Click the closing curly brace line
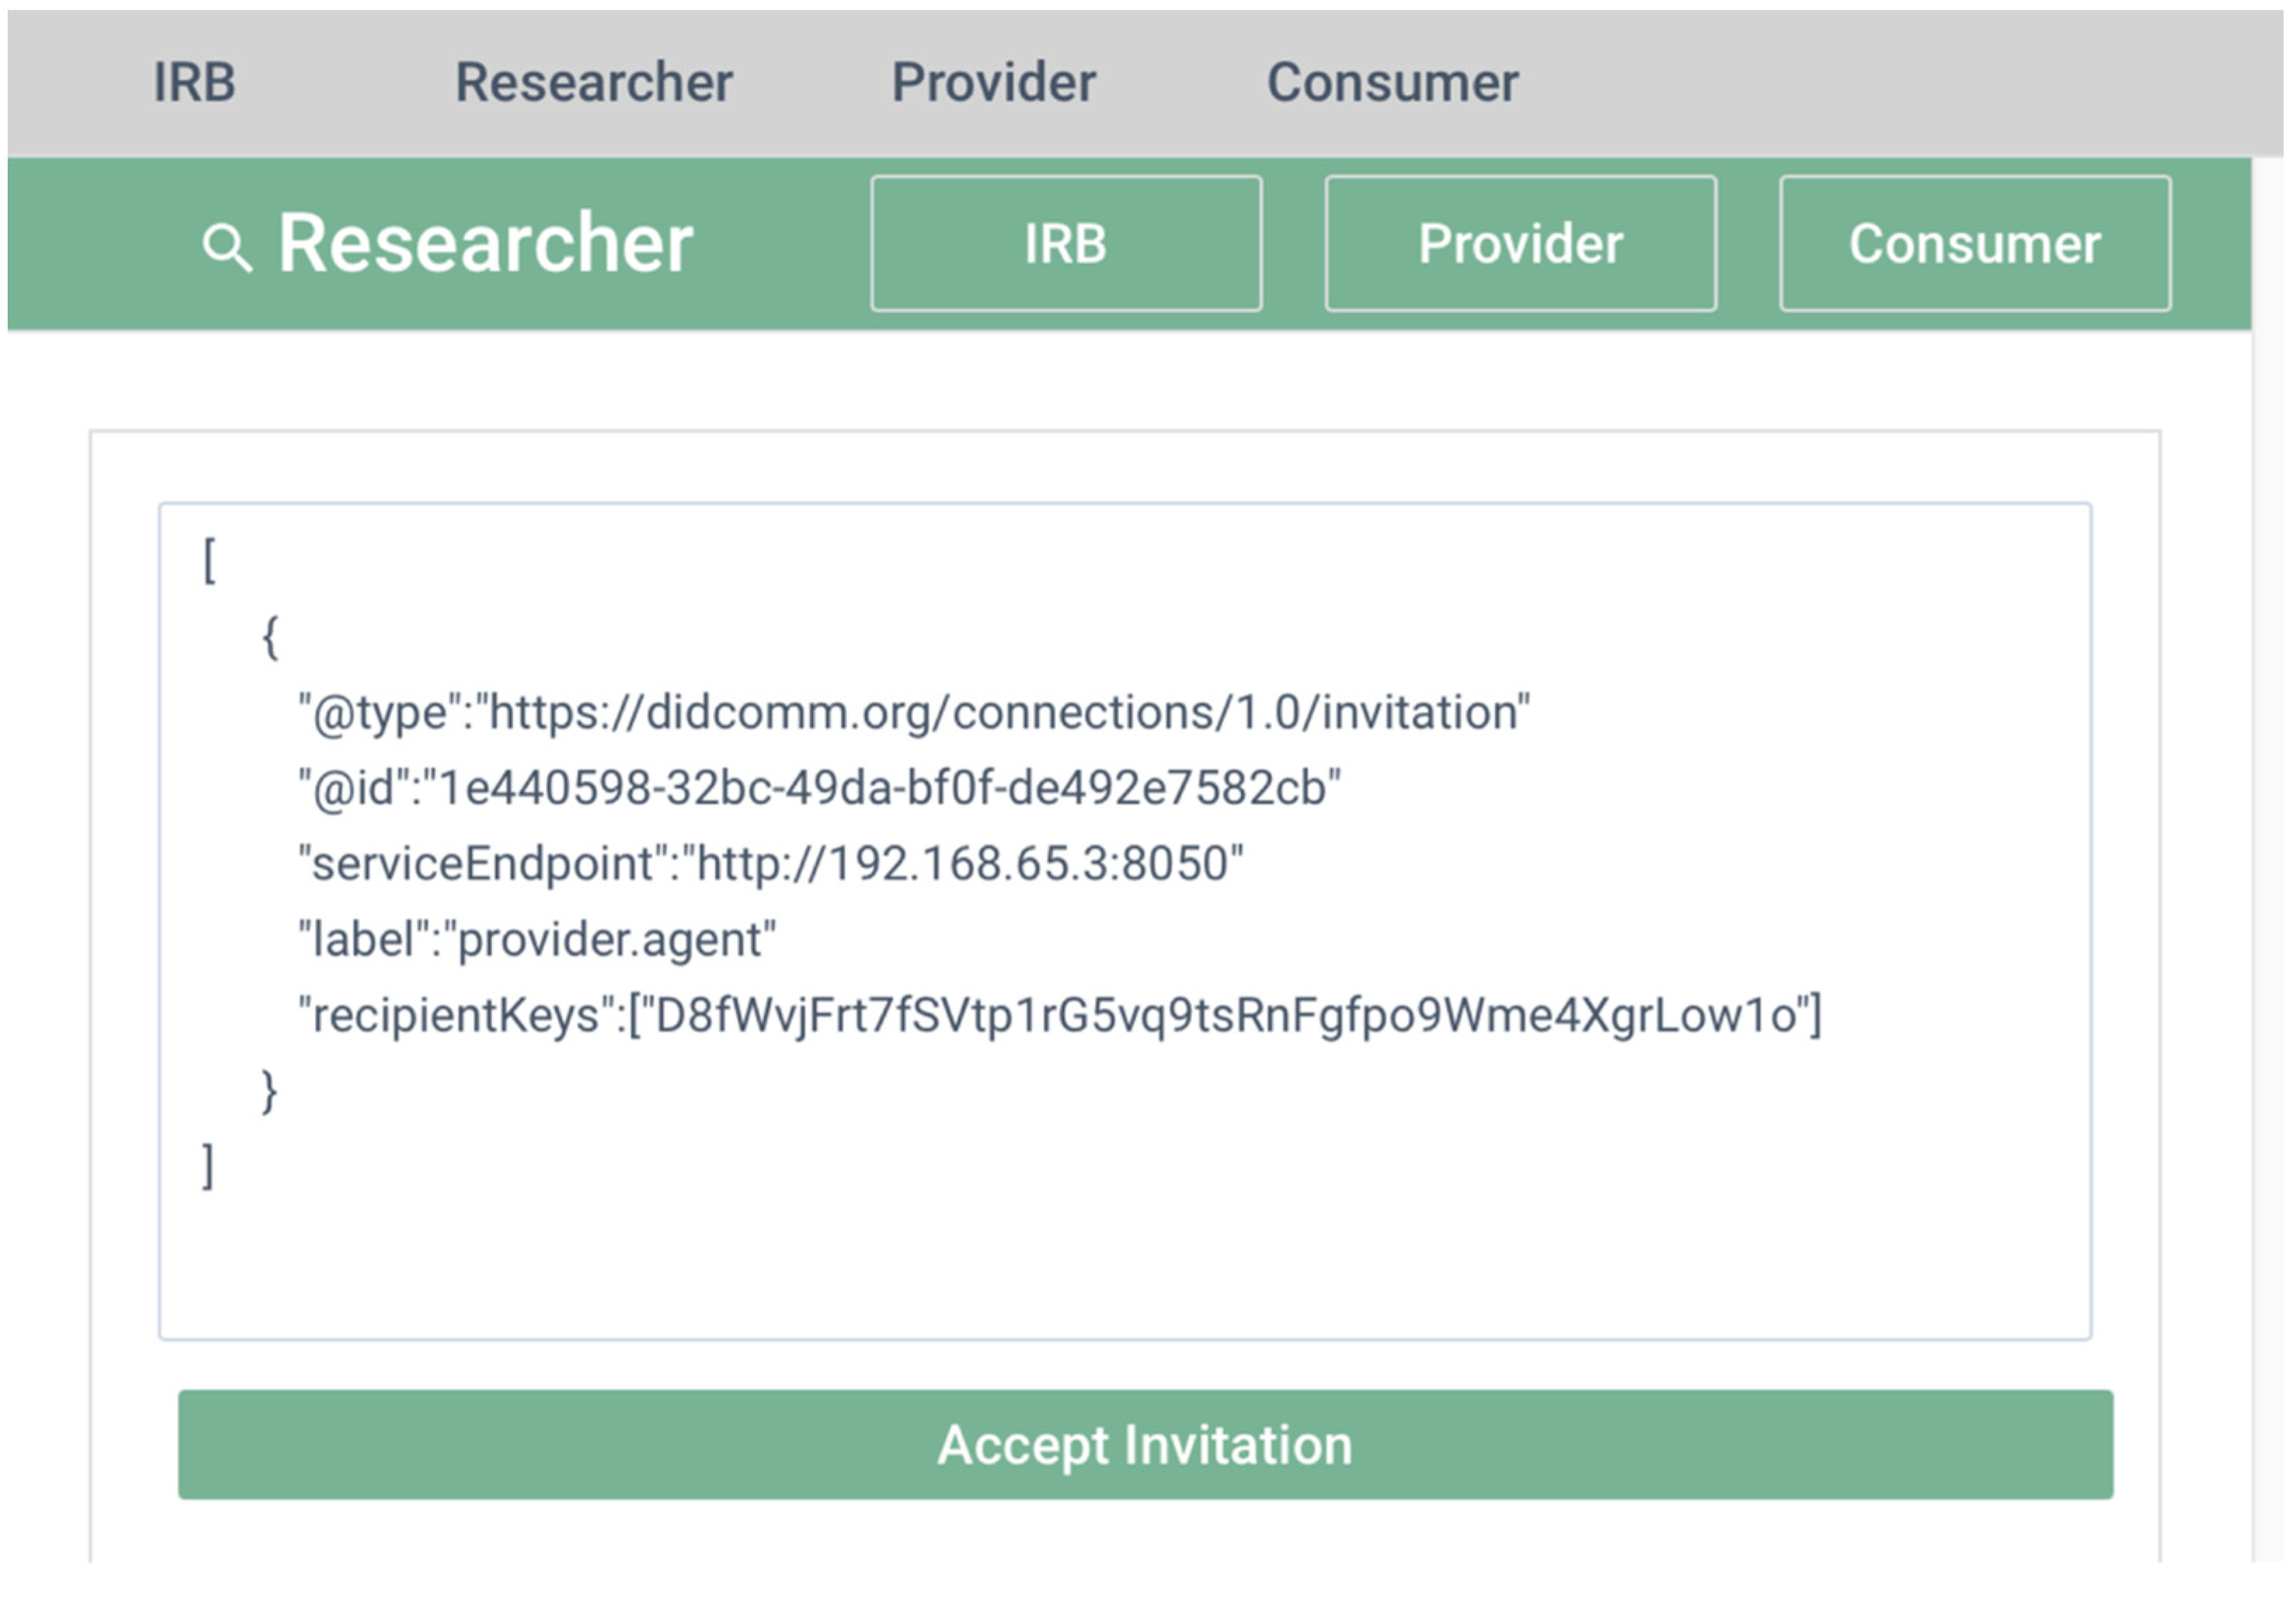 point(269,1090)
